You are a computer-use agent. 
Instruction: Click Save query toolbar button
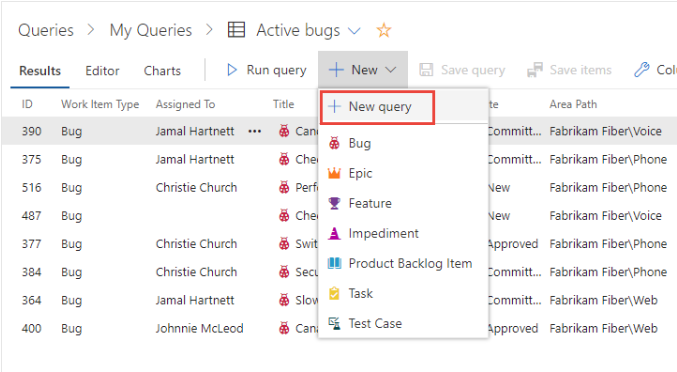(x=462, y=70)
